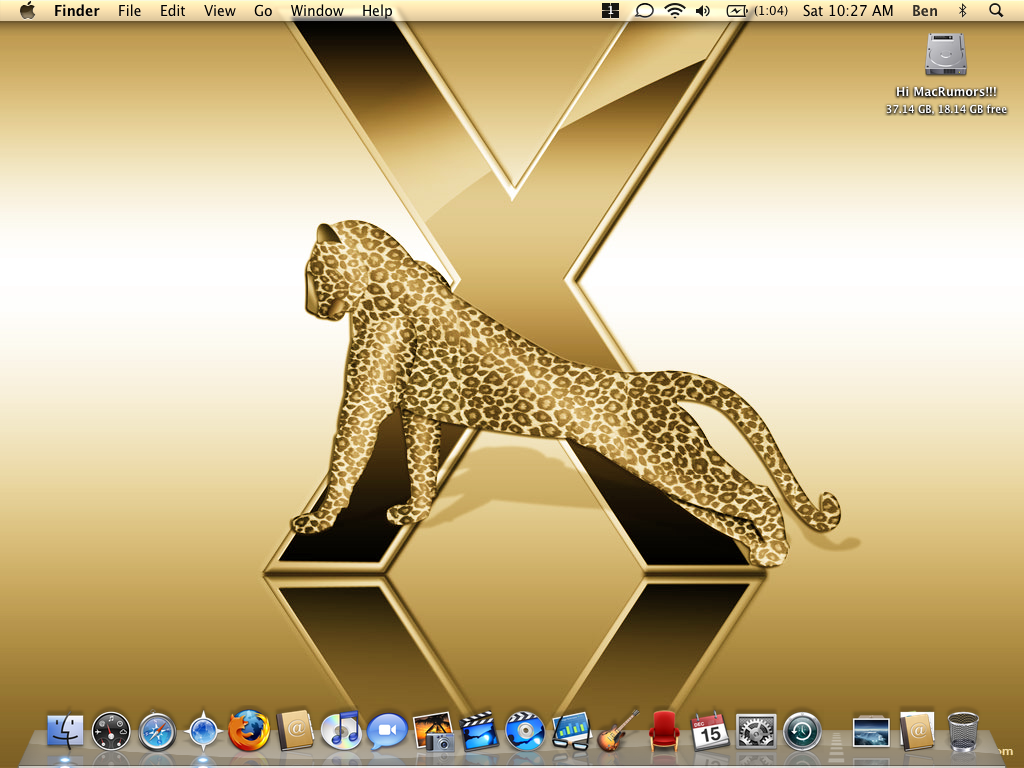Open battery status menu showing 1:04

pos(757,10)
